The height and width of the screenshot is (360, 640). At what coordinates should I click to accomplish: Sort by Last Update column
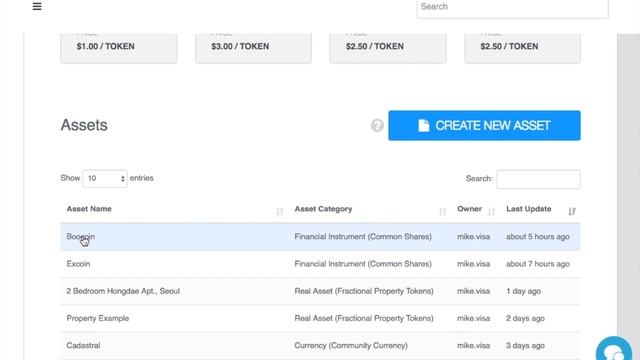click(x=540, y=209)
